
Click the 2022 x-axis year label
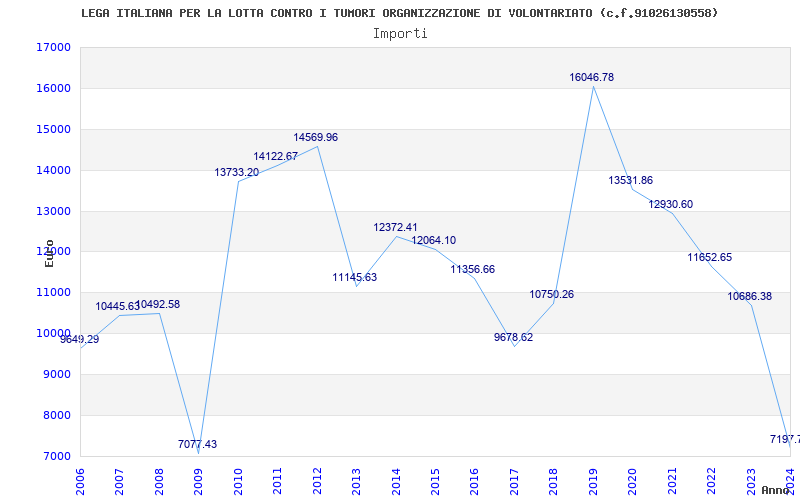(712, 481)
